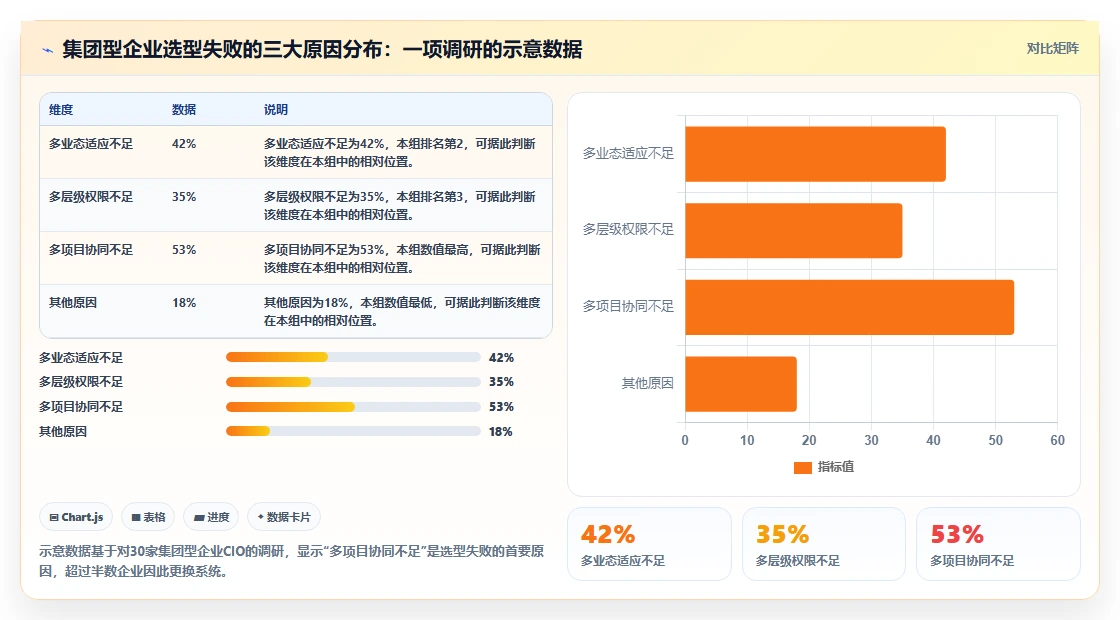This screenshot has height=620, width=1120.
Task: Click the 42% table cell
Action: point(184,144)
